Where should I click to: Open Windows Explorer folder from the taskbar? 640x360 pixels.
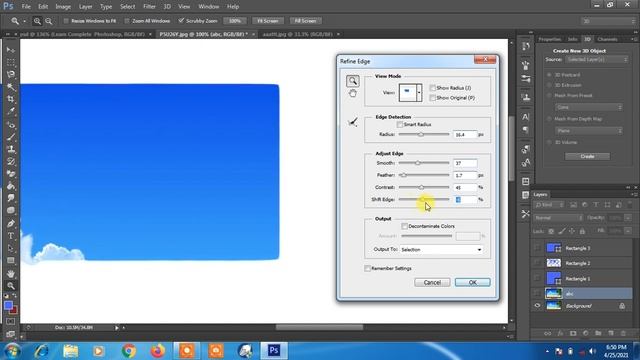[71, 351]
